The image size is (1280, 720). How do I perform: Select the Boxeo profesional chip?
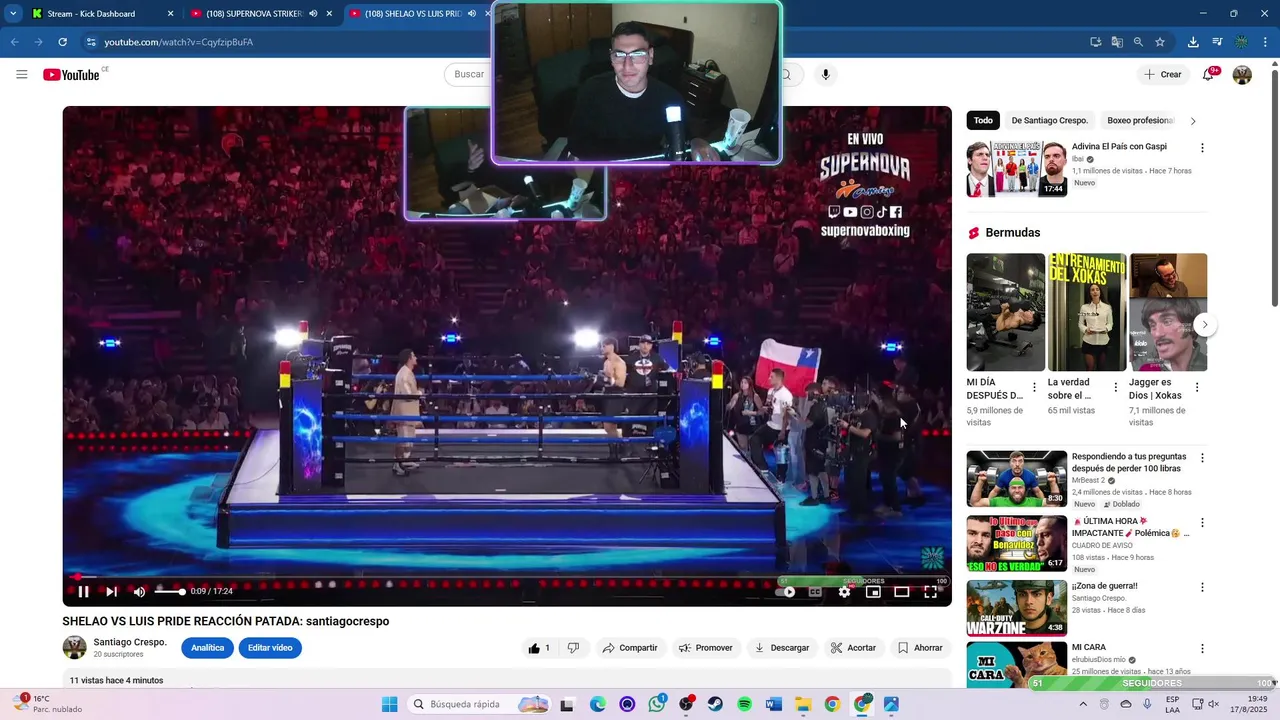point(1140,121)
